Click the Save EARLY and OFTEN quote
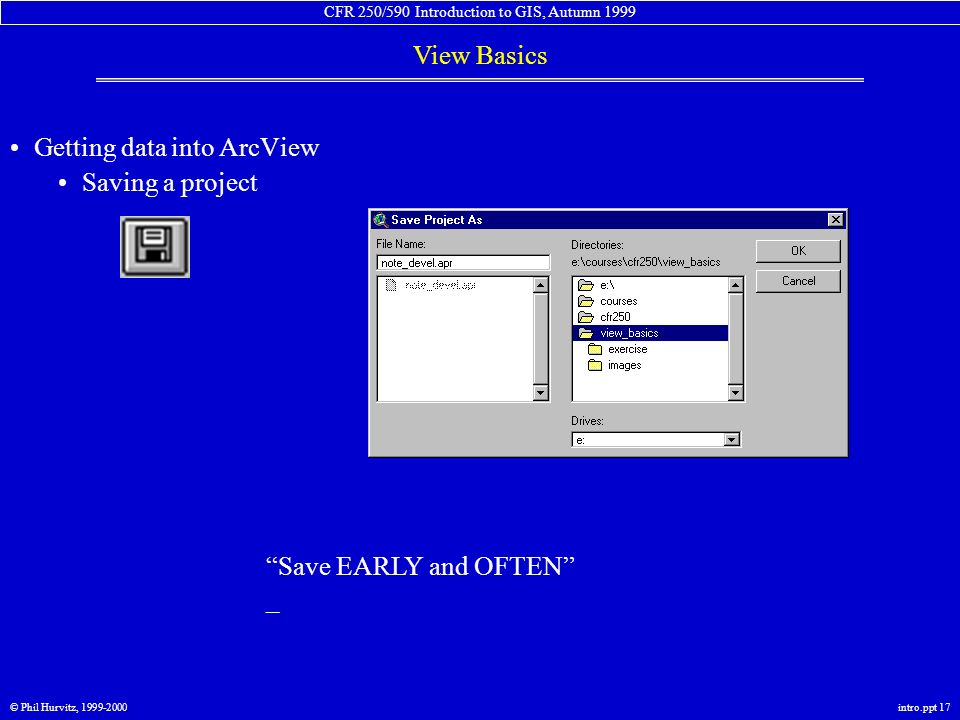Image resolution: width=960 pixels, height=720 pixels. point(420,566)
